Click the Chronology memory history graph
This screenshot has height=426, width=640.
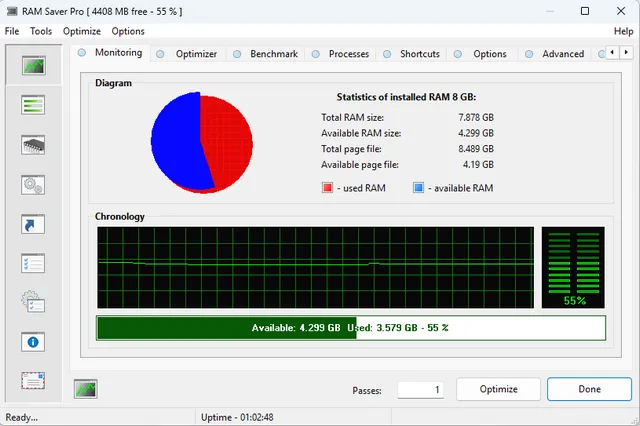pyautogui.click(x=315, y=267)
